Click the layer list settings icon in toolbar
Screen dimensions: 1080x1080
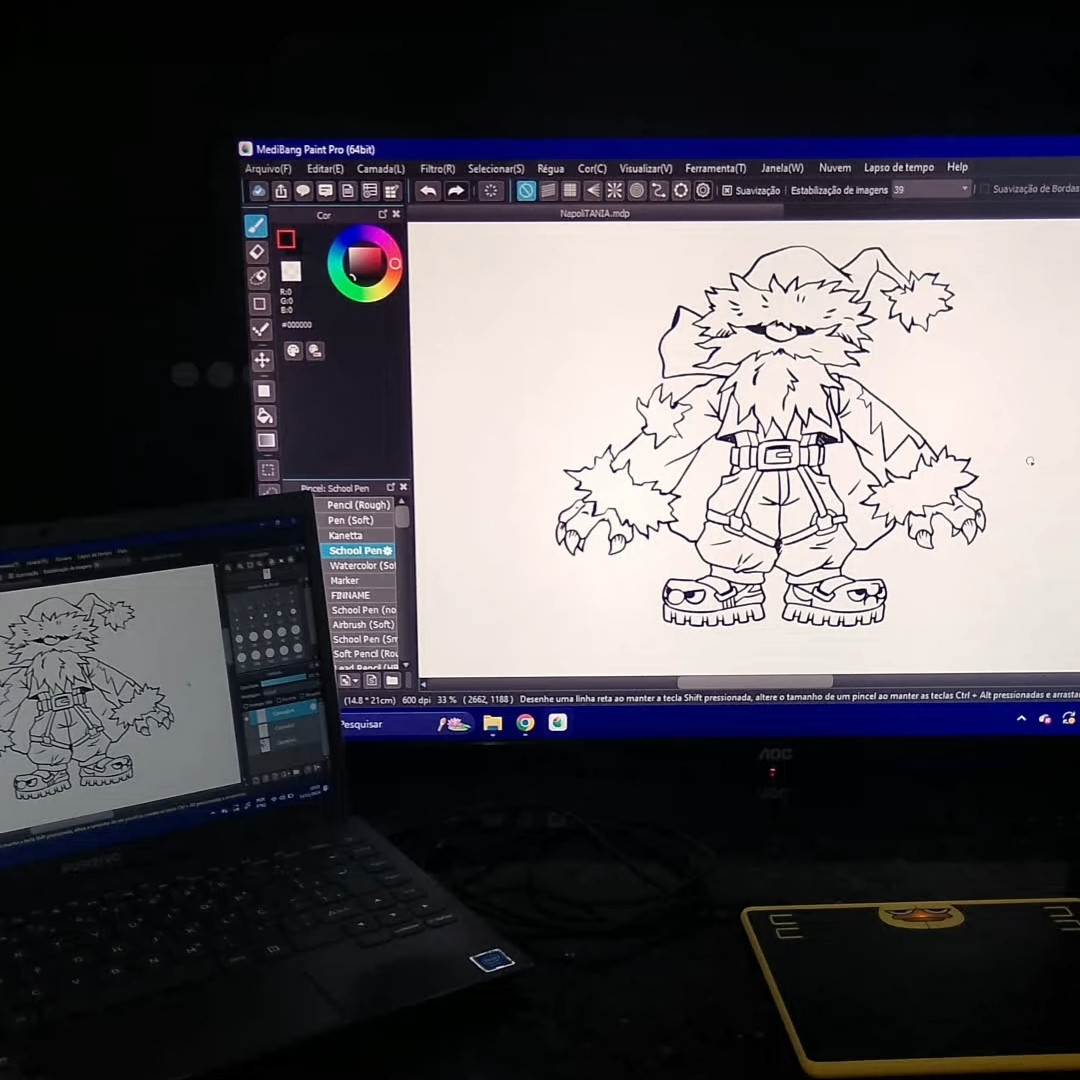point(370,191)
